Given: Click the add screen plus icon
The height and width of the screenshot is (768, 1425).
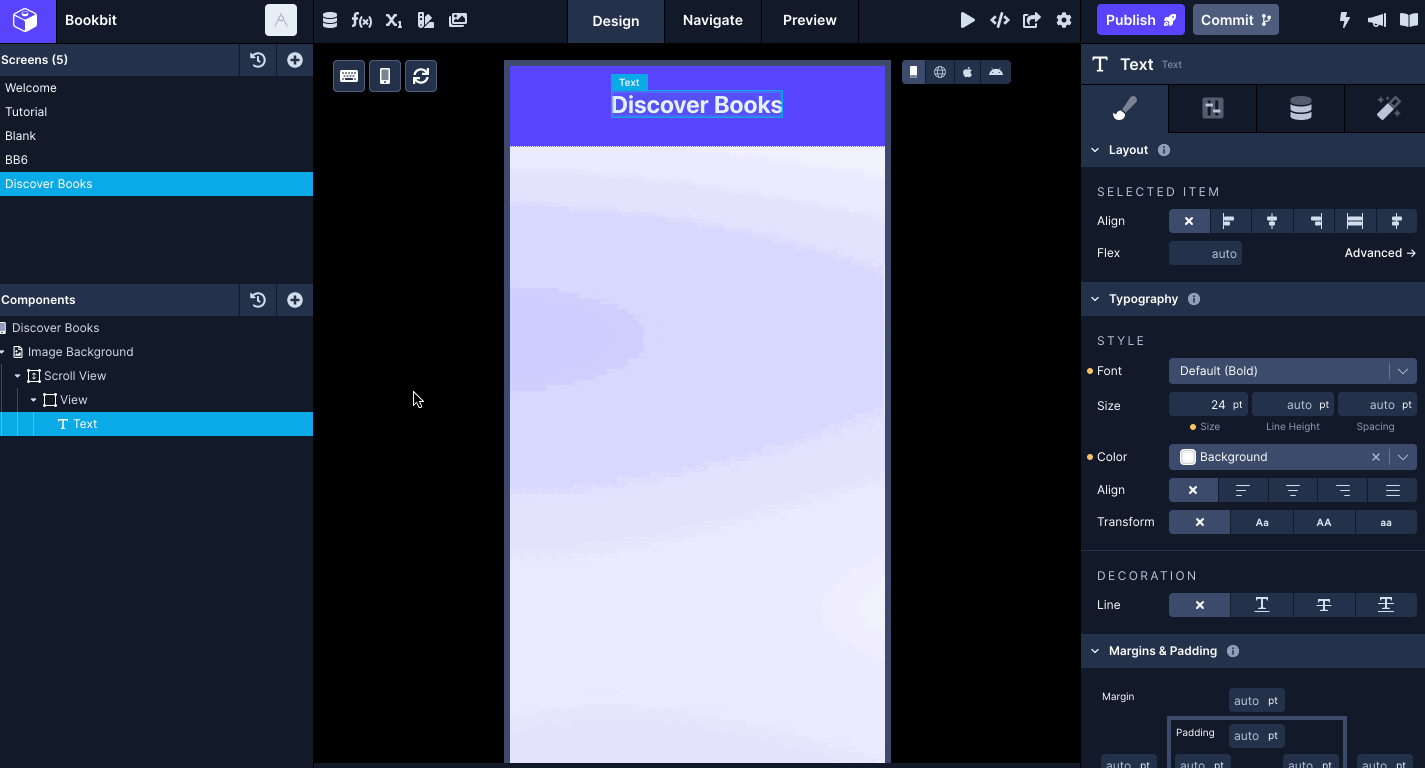Looking at the screenshot, I should 295,60.
